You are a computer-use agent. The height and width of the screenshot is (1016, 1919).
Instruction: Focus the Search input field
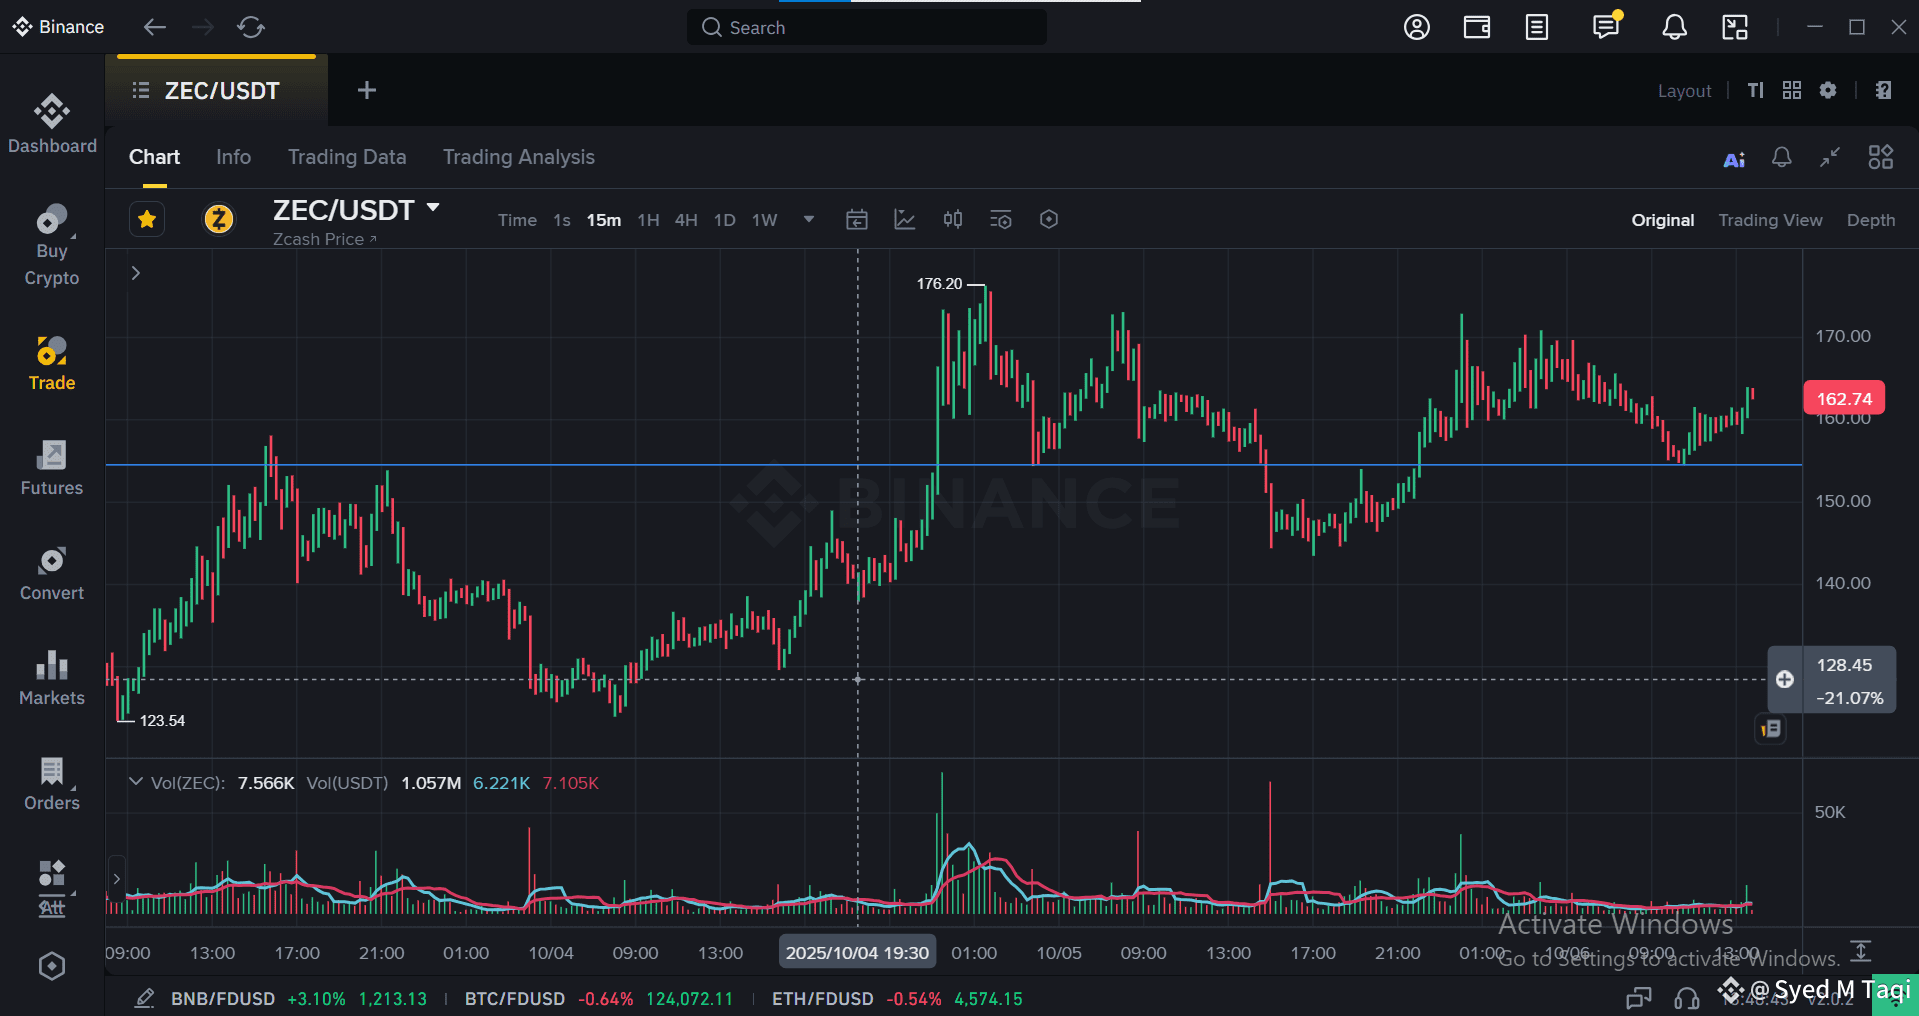point(866,27)
